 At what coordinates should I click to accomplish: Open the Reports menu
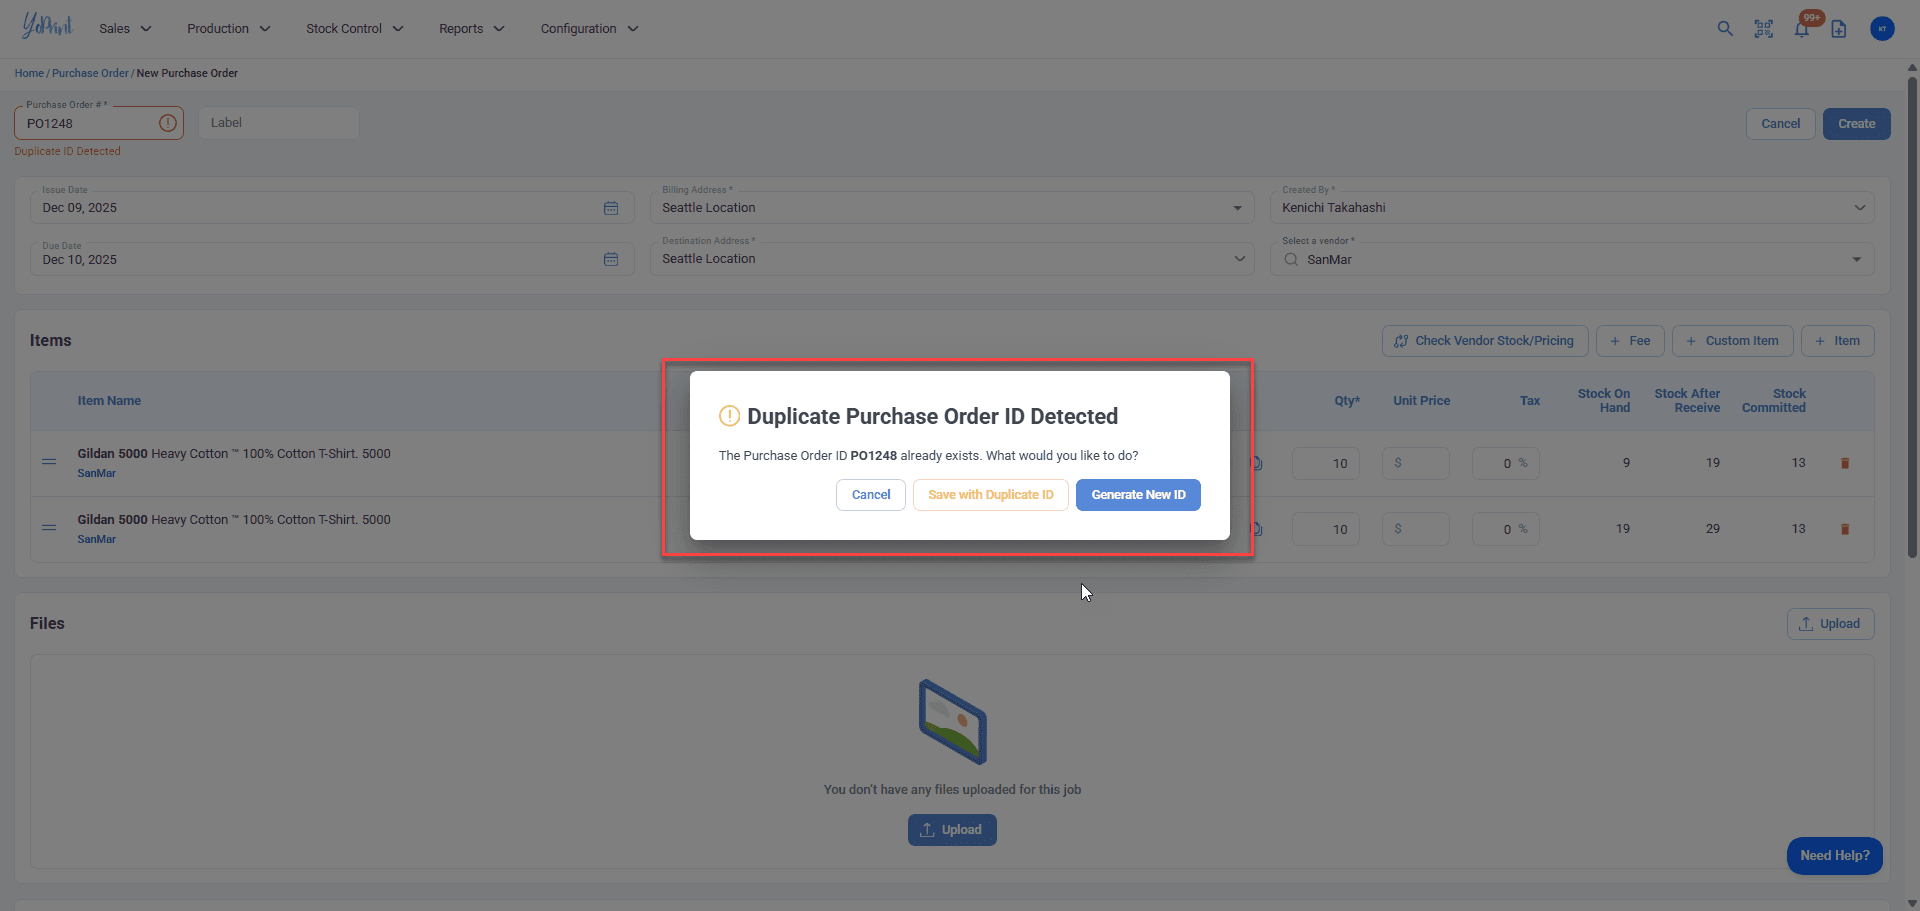point(471,29)
